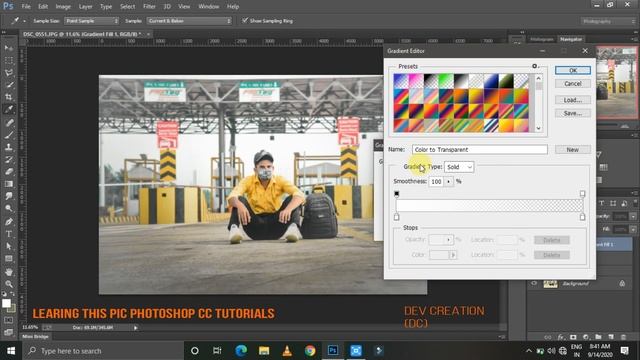Click the Load... button
This screenshot has height=360, width=640.
point(573,100)
